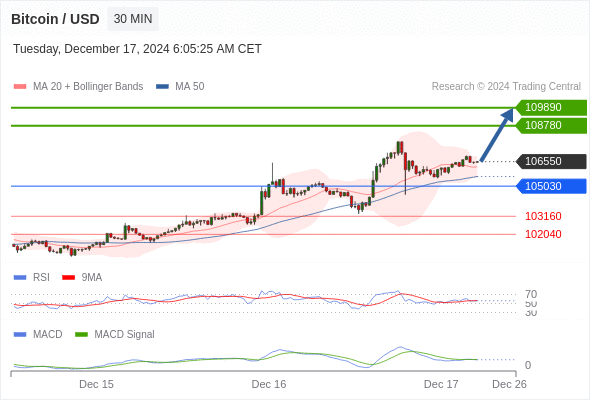The height and width of the screenshot is (400, 590).
Task: Click the blue RSI legend swatch
Action: [20, 278]
